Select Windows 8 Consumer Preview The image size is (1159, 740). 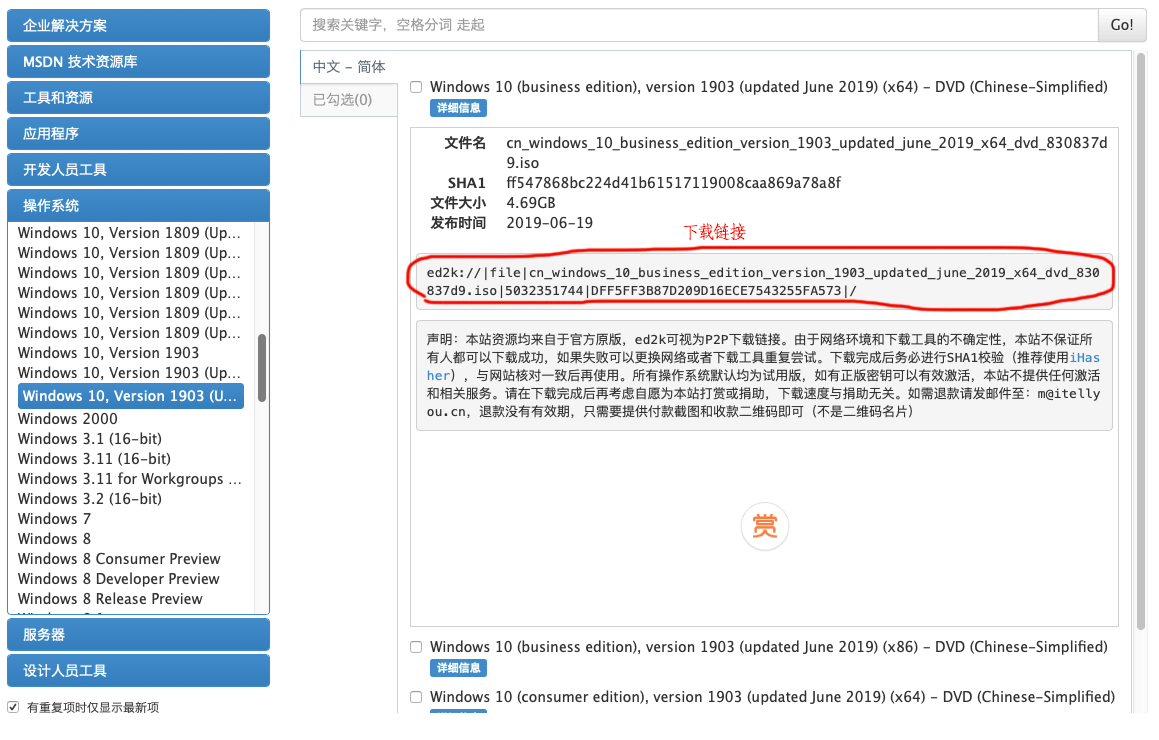pyautogui.click(x=119, y=558)
